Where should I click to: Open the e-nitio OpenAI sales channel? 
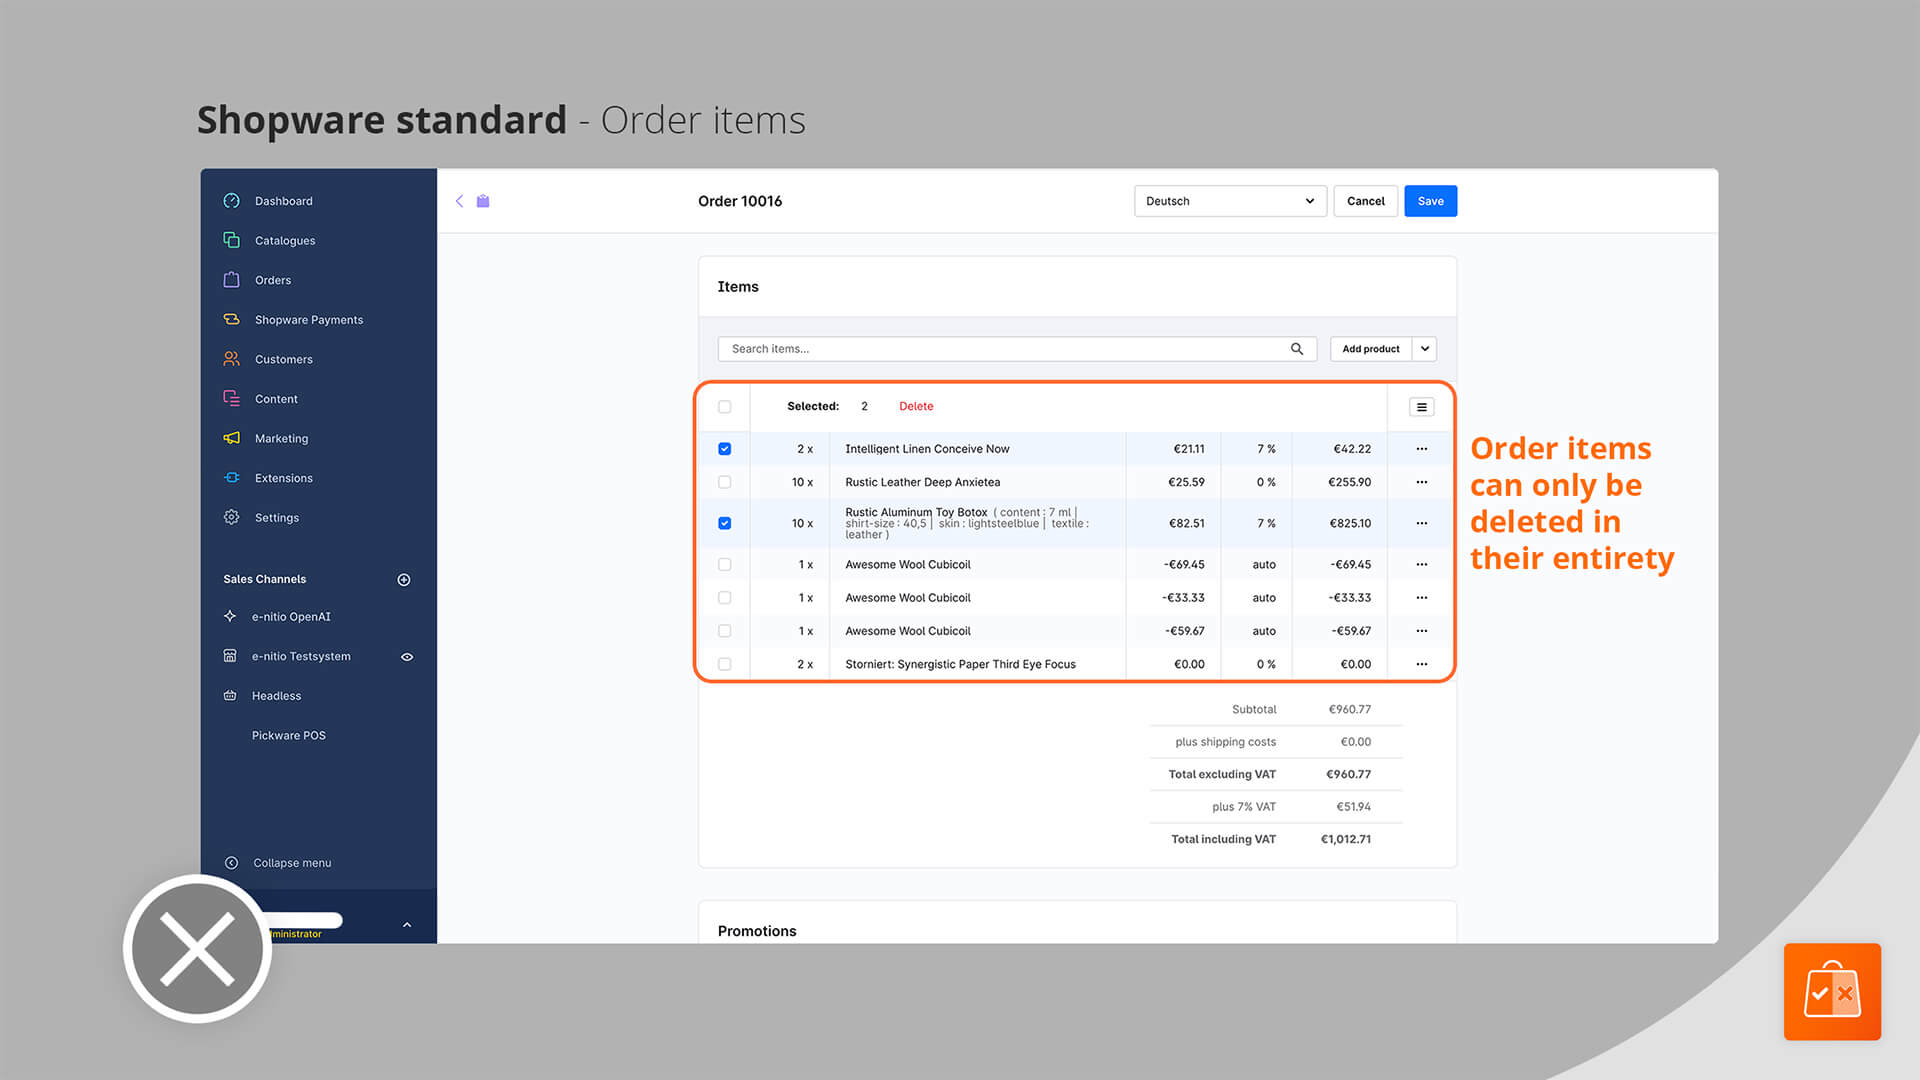tap(291, 617)
